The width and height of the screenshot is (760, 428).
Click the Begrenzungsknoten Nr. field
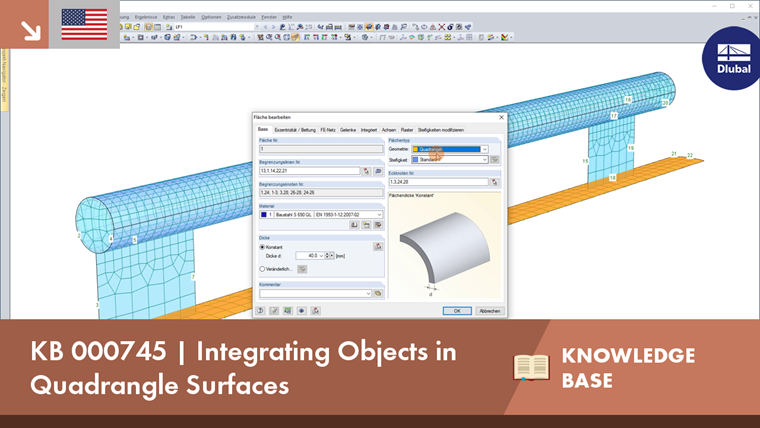(x=321, y=193)
